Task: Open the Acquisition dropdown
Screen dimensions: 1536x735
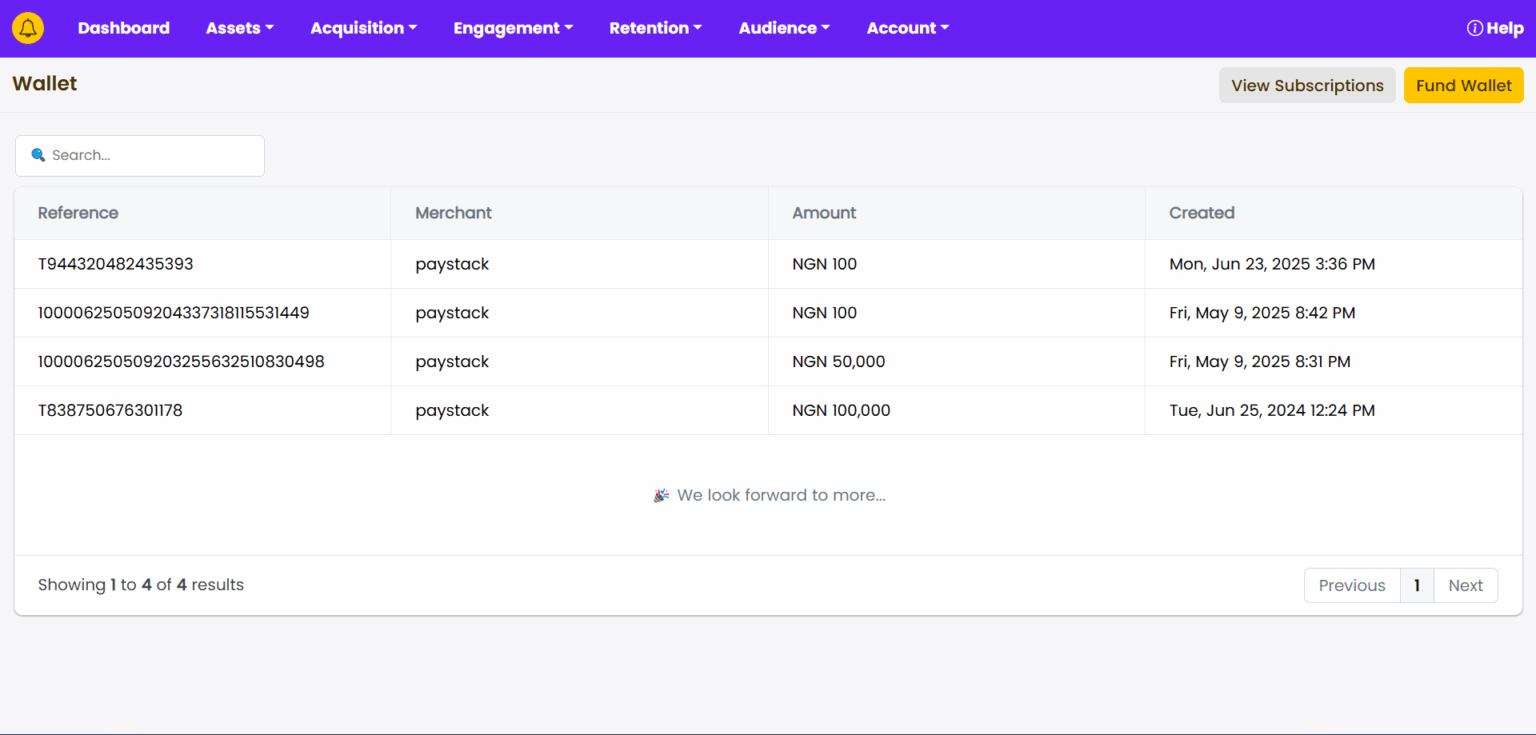Action: [363, 28]
